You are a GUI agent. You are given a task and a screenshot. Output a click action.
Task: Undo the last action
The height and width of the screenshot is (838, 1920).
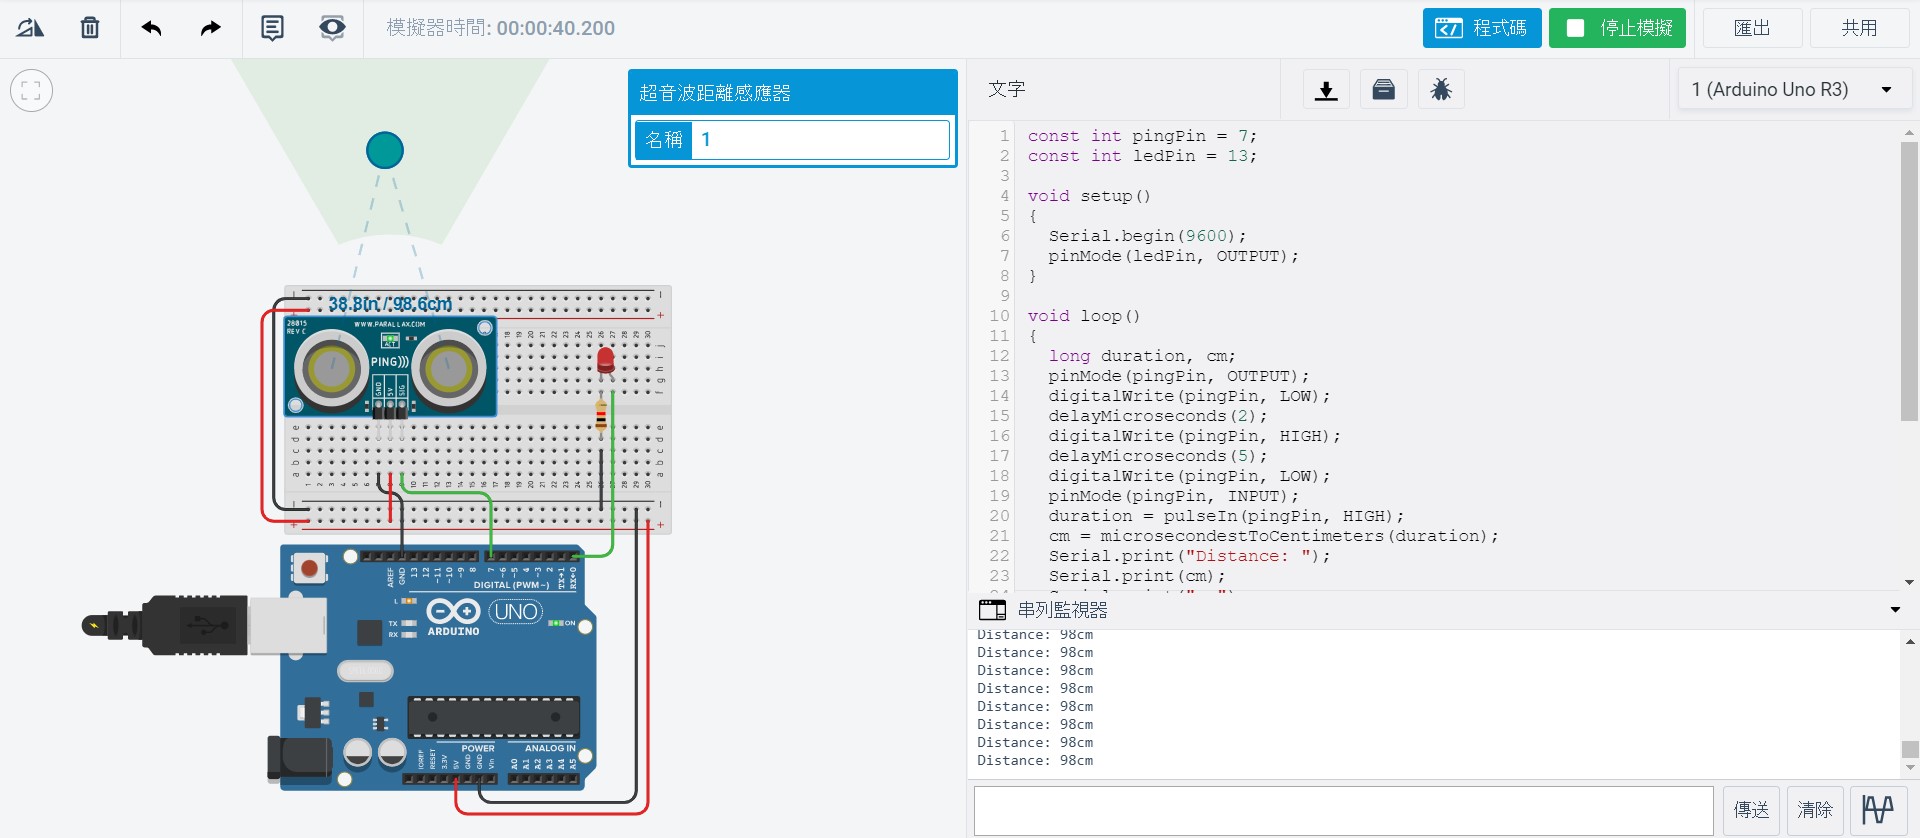[x=152, y=28]
